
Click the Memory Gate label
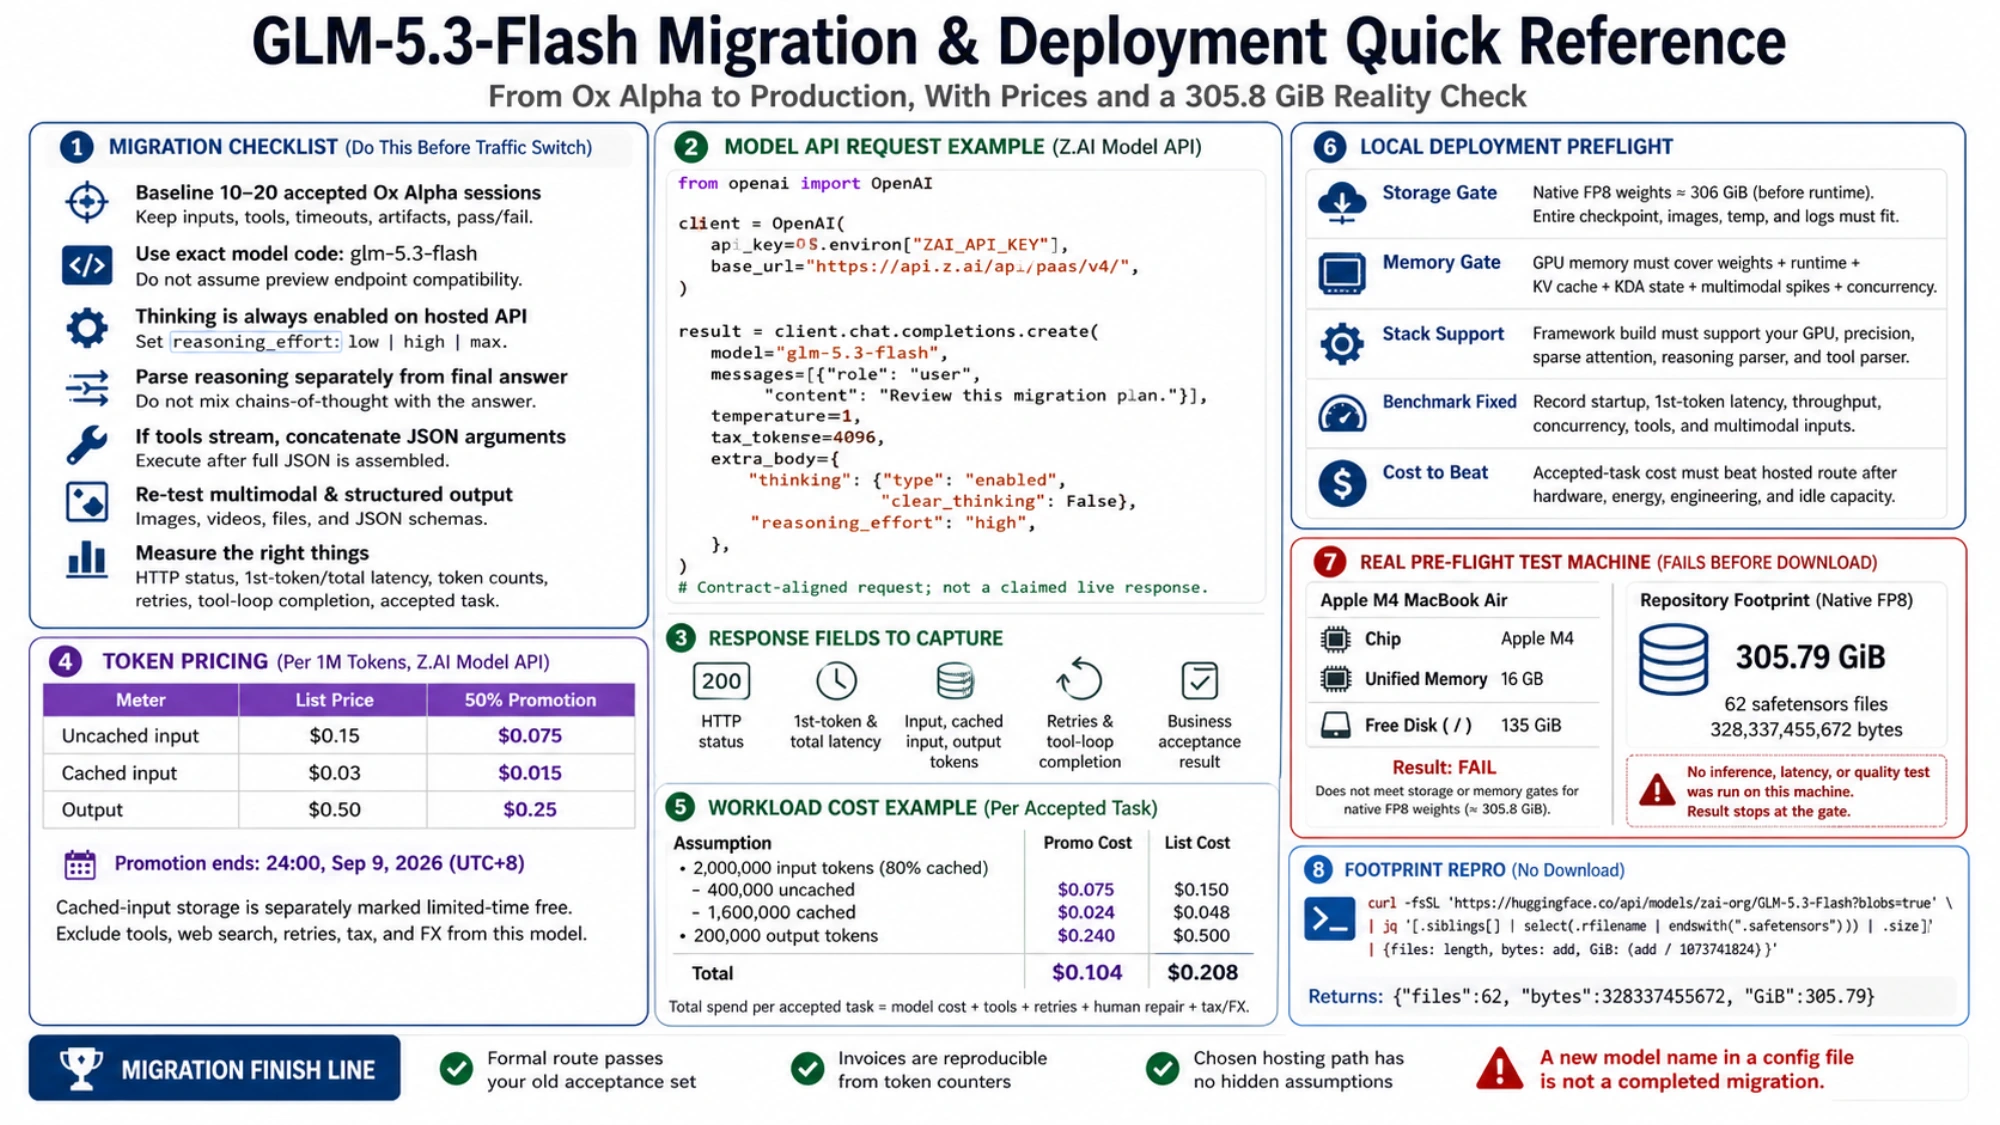[1441, 263]
